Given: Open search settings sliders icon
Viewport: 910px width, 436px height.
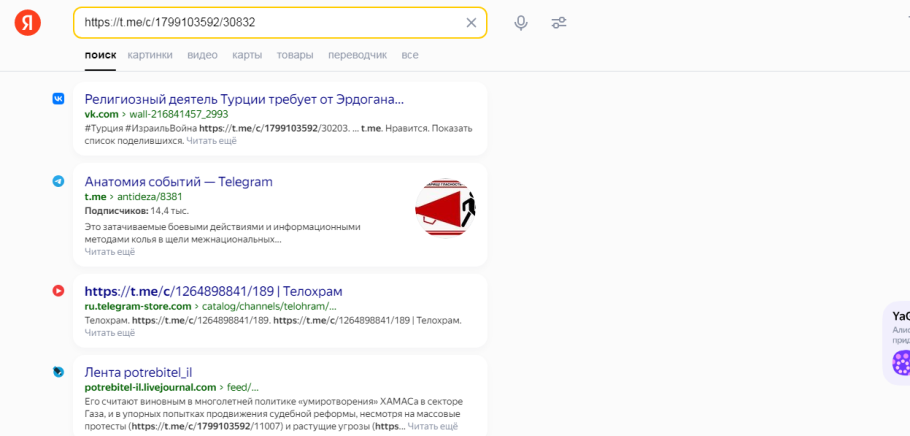Looking at the screenshot, I should coord(559,23).
